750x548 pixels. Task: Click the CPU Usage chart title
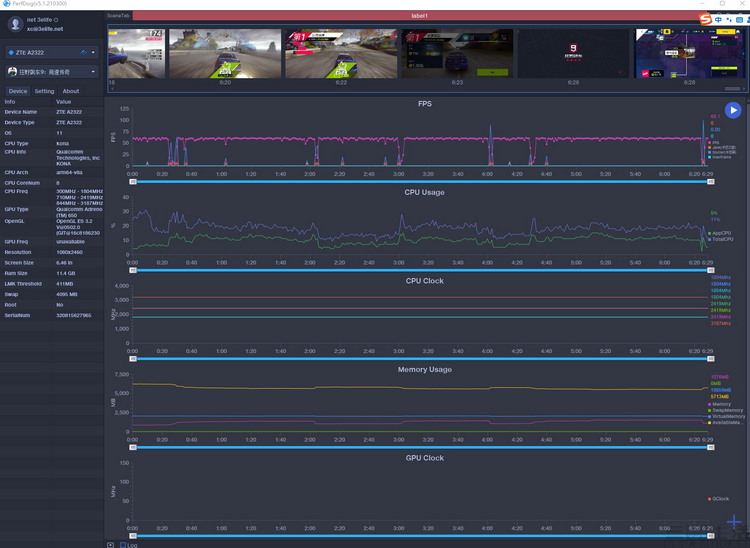[424, 192]
